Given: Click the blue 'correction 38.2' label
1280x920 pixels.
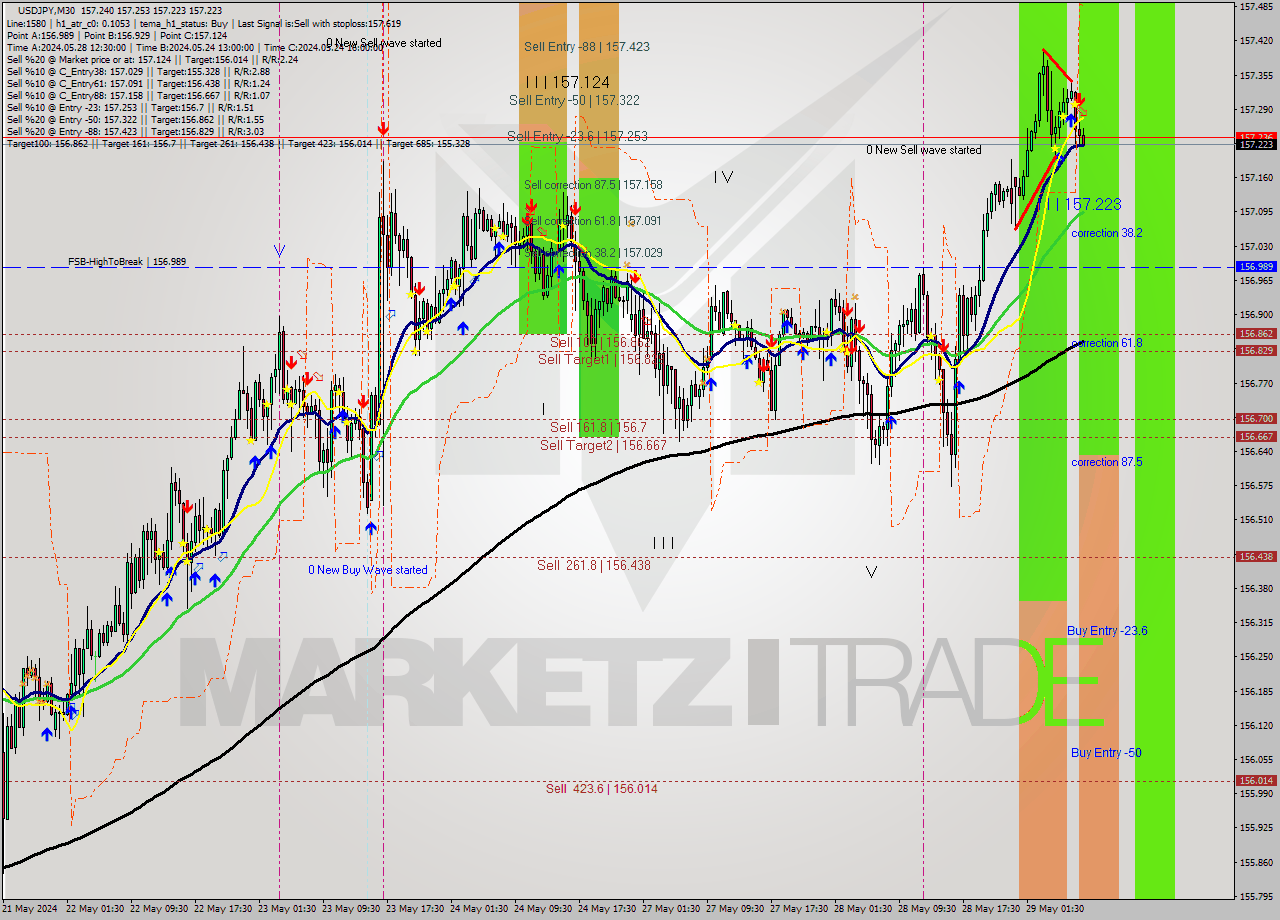Looking at the screenshot, I should coord(1107,233).
